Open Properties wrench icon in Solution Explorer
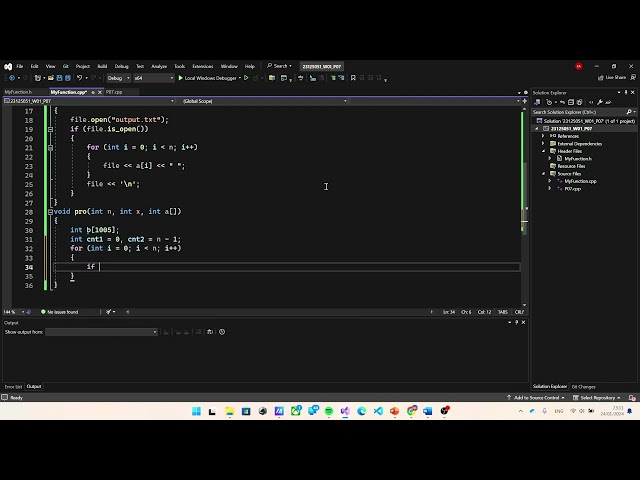The width and height of the screenshot is (640, 480). (600, 102)
